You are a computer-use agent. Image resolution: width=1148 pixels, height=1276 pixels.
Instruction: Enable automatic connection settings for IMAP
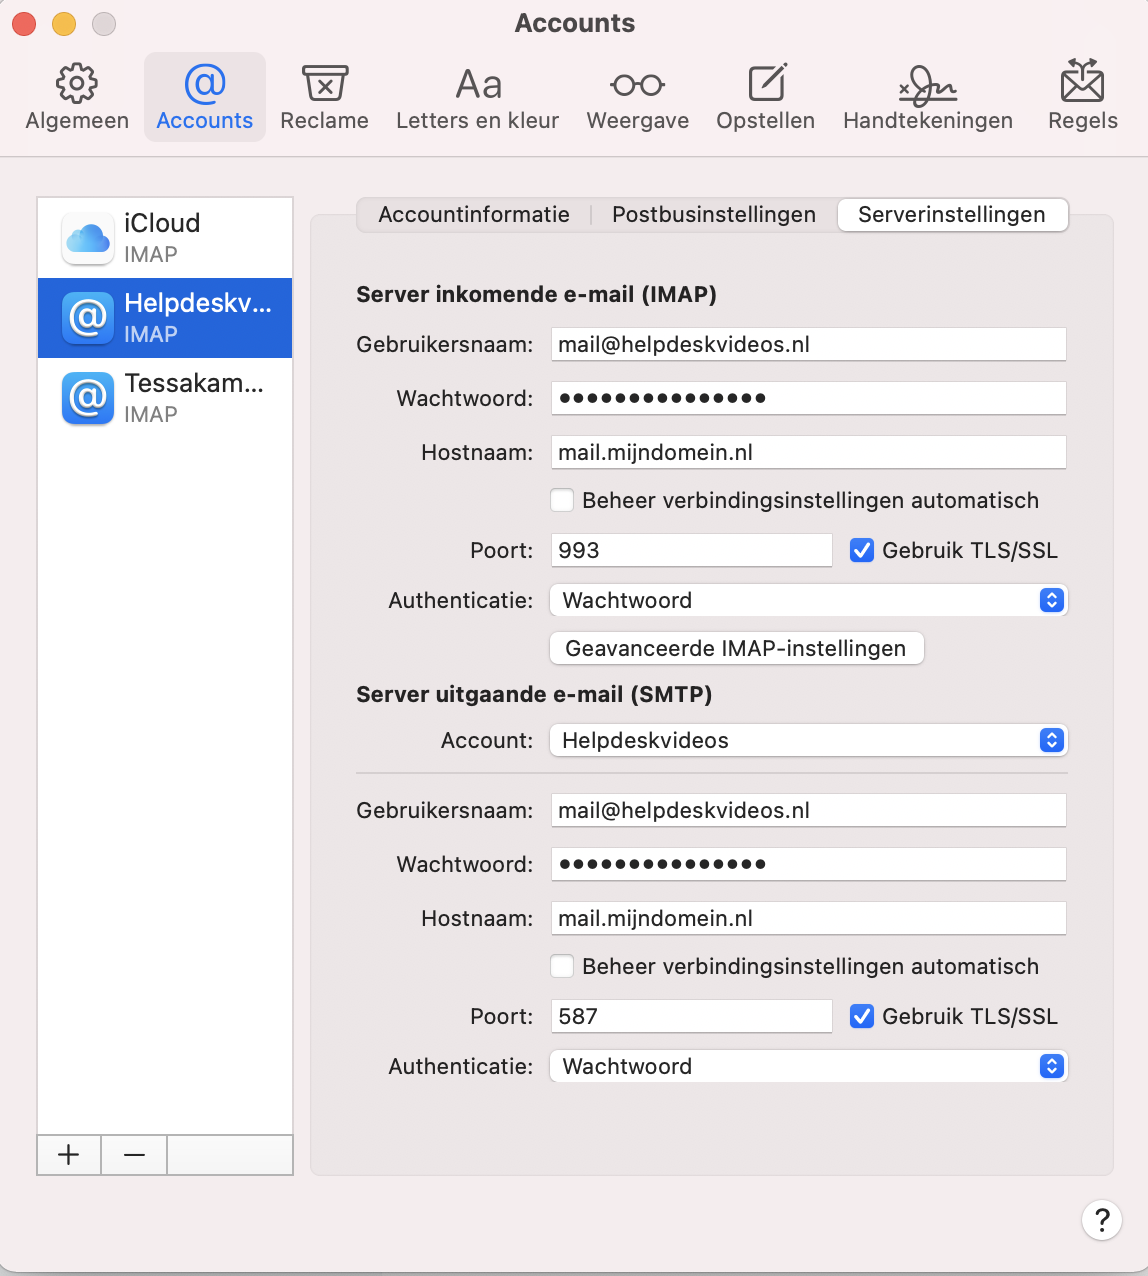tap(563, 500)
